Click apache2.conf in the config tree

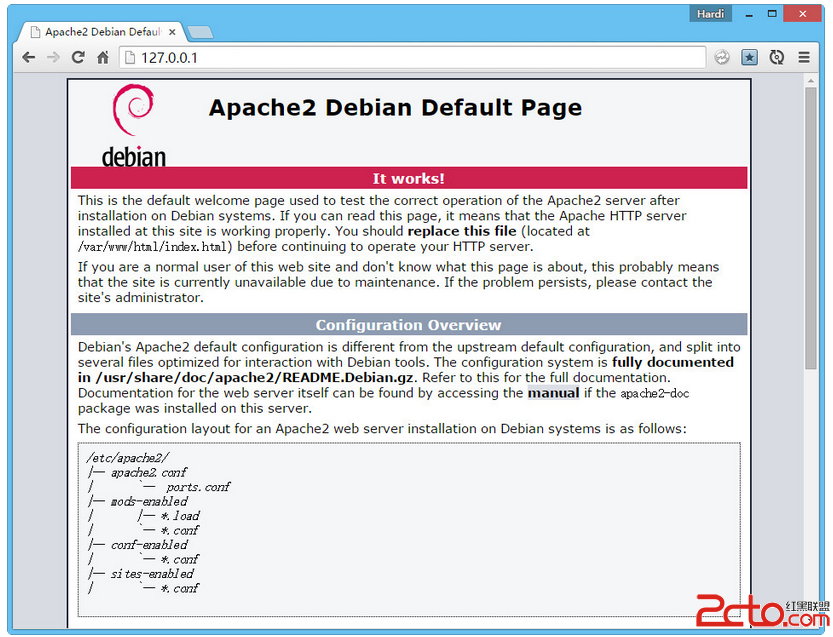[x=149, y=472]
